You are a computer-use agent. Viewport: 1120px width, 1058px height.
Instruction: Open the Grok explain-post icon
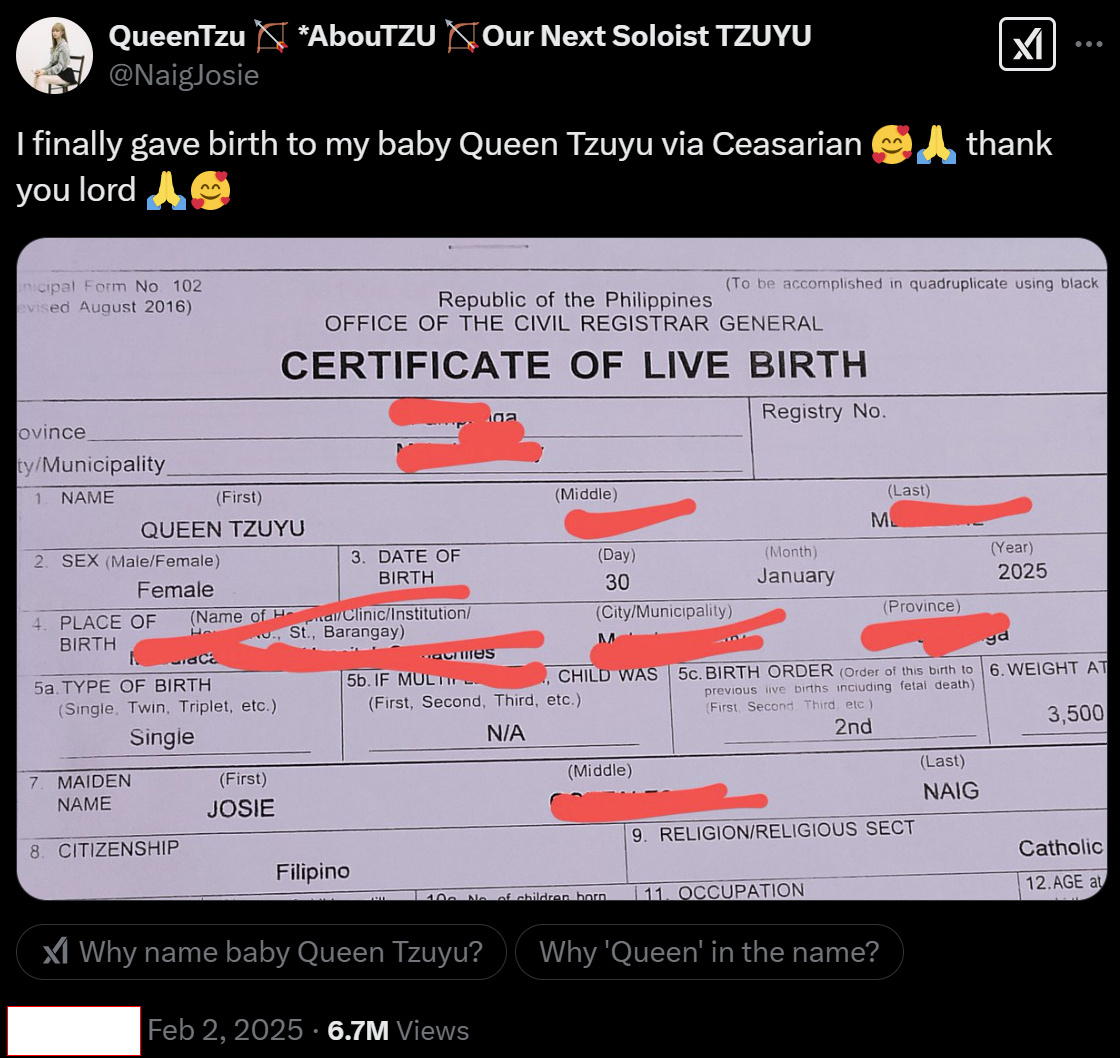pyautogui.click(x=1026, y=44)
